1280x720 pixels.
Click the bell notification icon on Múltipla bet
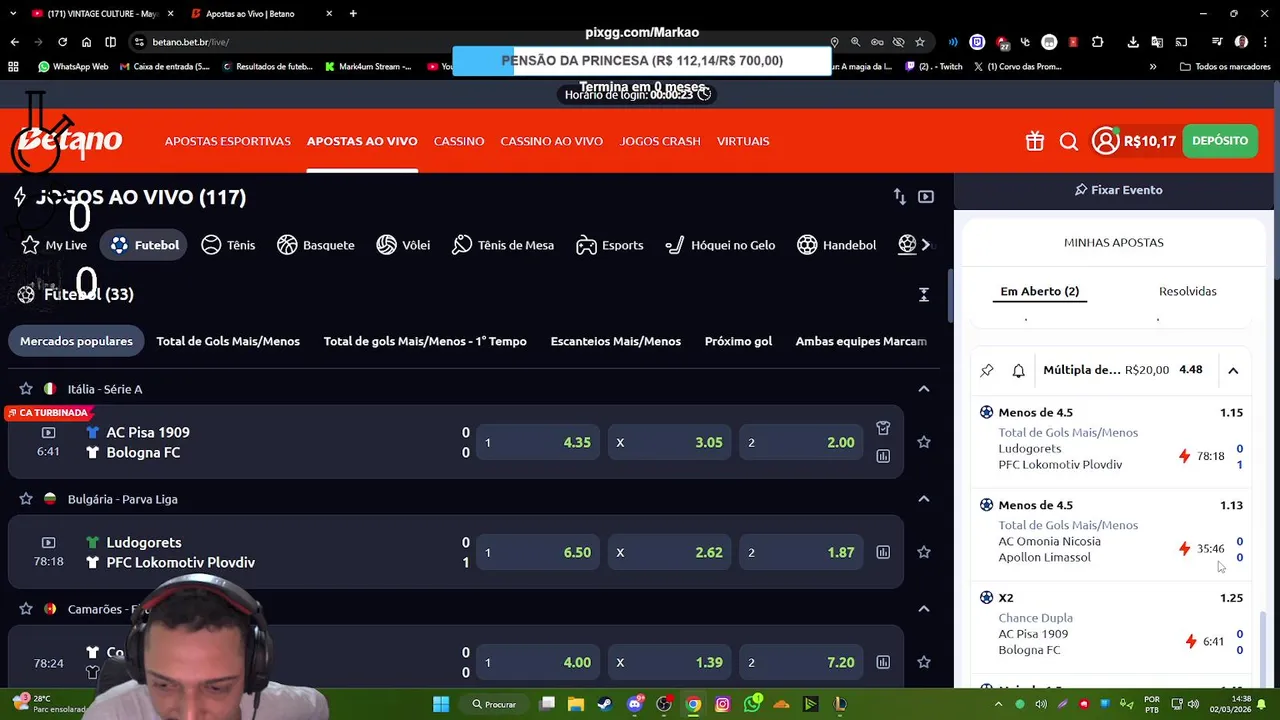click(x=1018, y=370)
